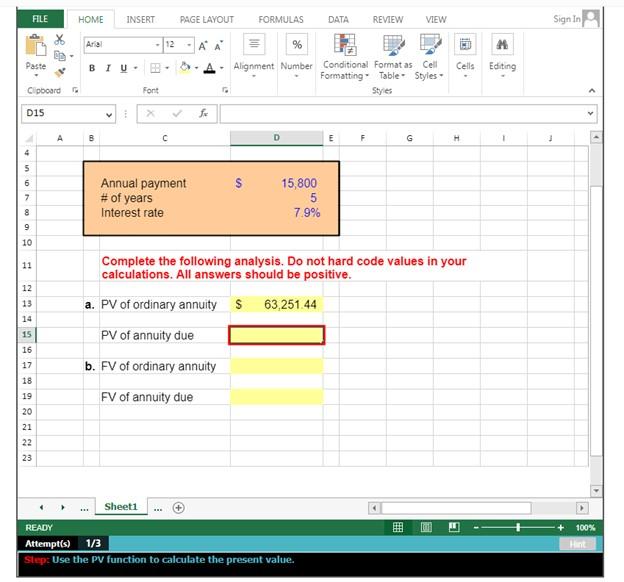Select all cells with the corner triangle

point(29,139)
